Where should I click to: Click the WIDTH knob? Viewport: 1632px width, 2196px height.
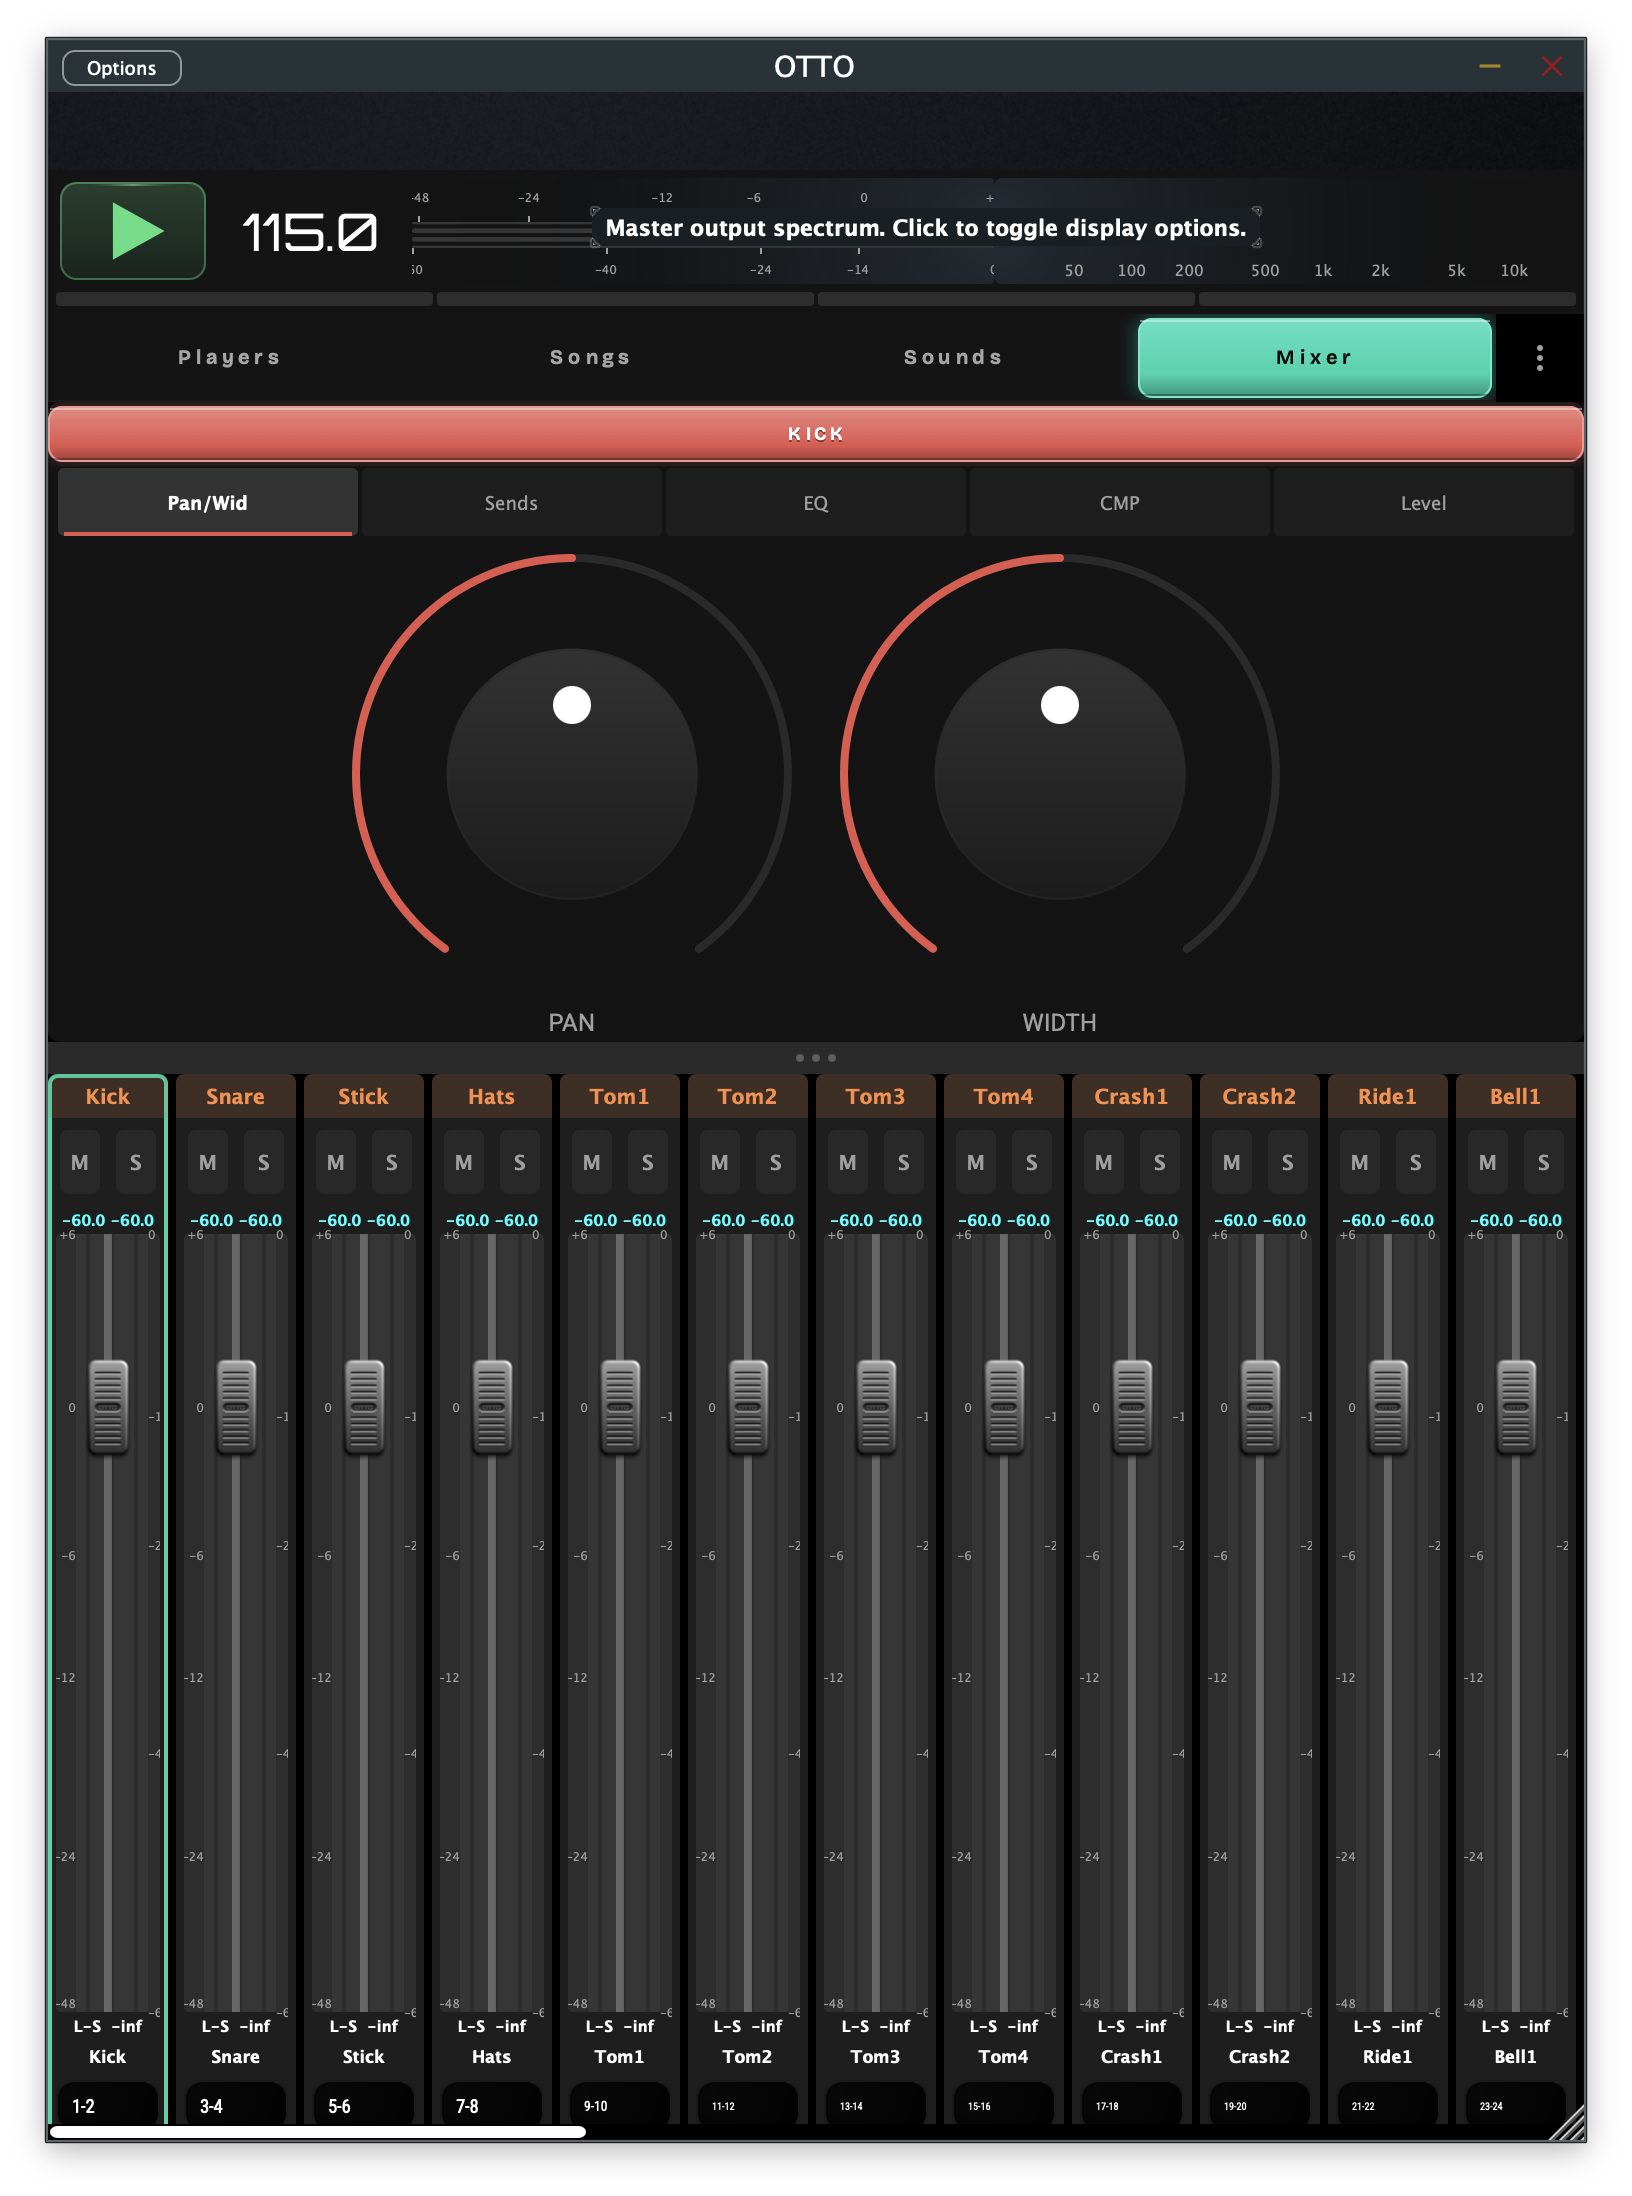pyautogui.click(x=1060, y=774)
